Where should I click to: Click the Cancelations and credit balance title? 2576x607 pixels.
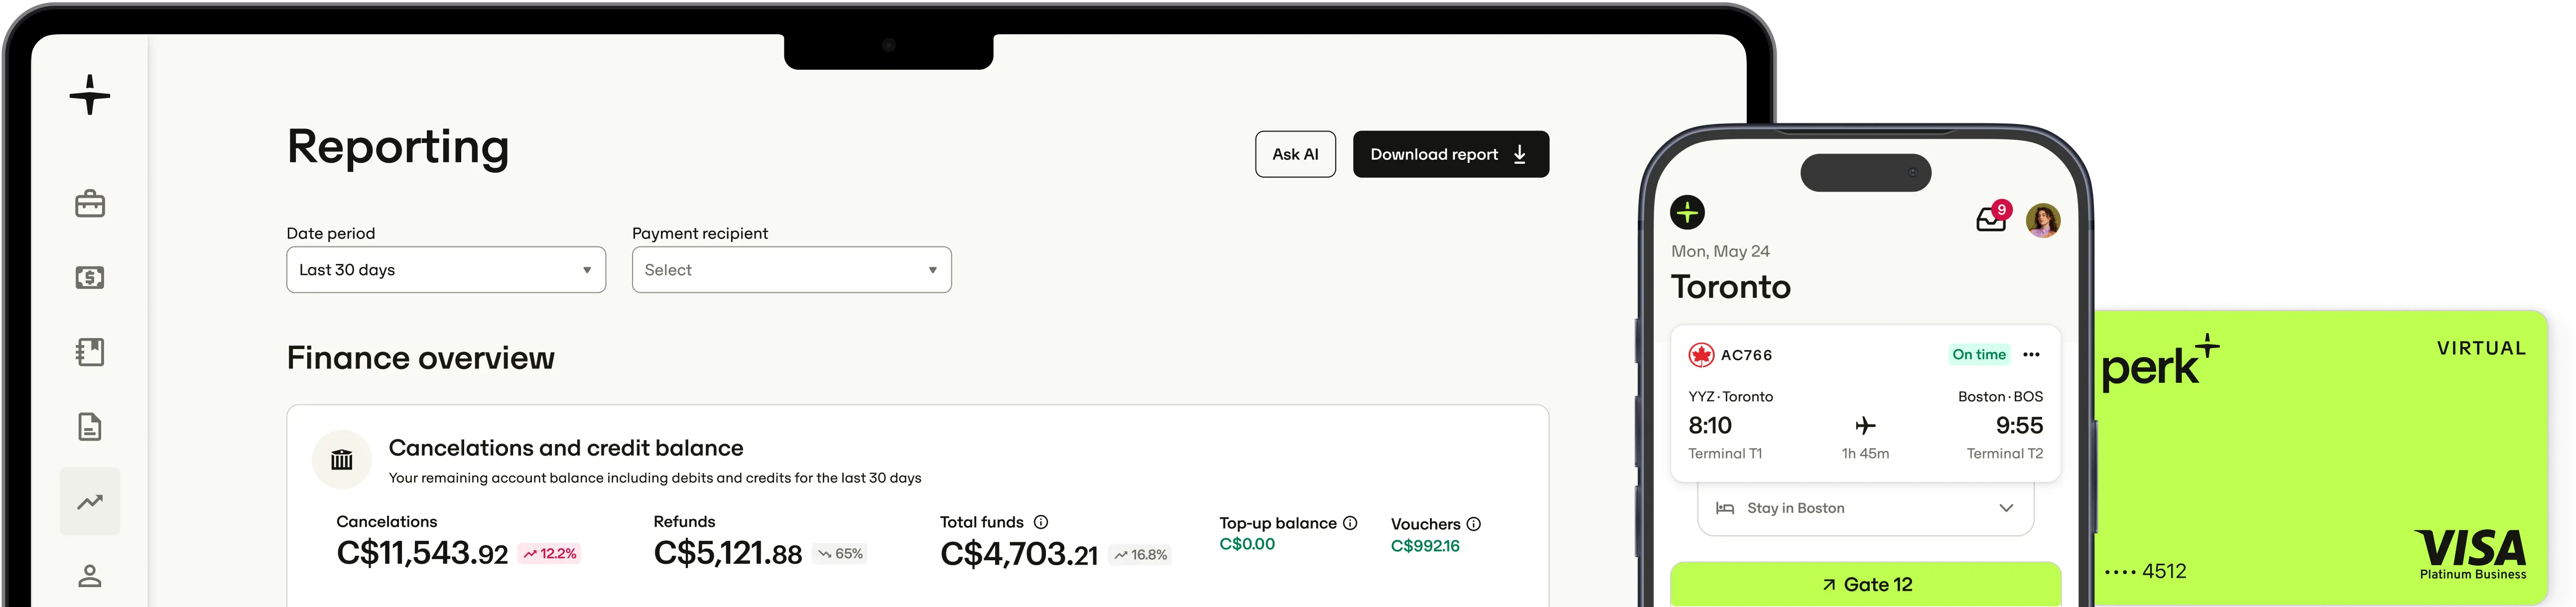pos(566,448)
